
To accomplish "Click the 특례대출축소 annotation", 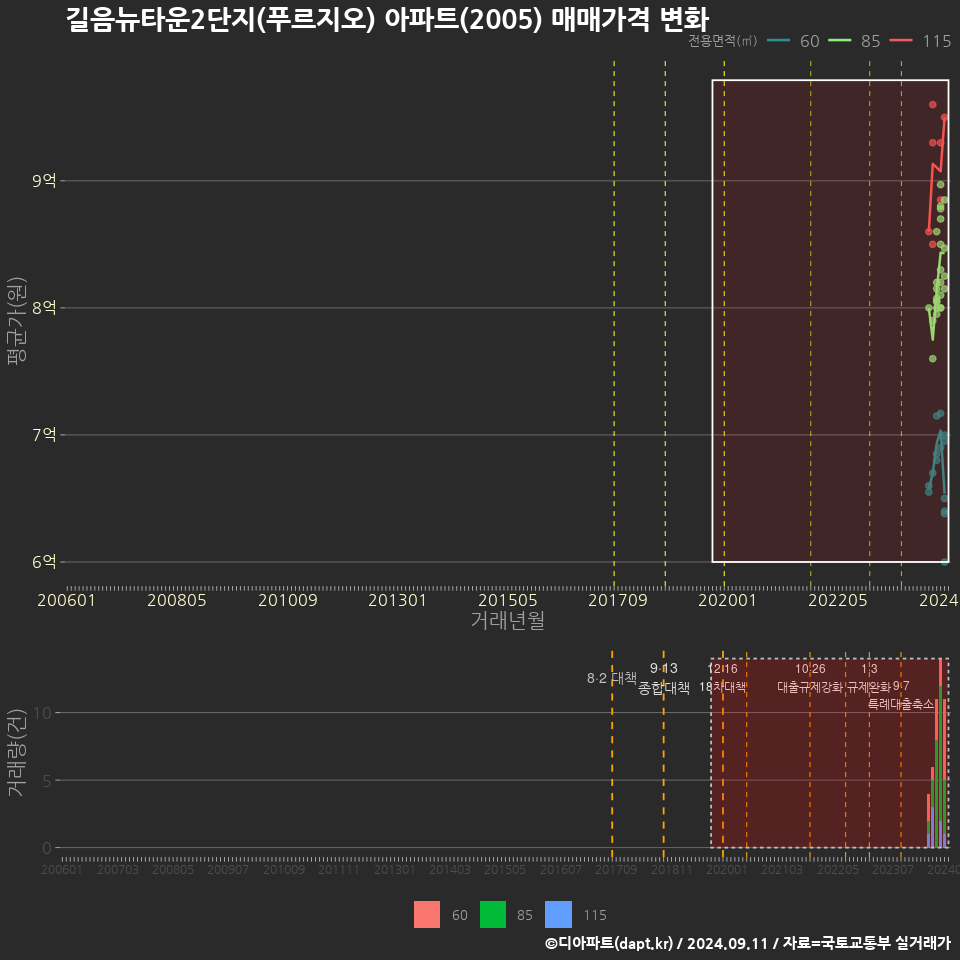I will [901, 704].
